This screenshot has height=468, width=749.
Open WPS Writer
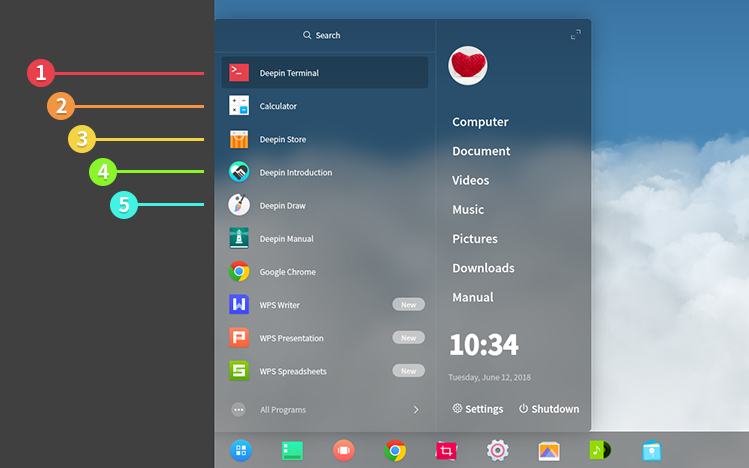(x=279, y=305)
